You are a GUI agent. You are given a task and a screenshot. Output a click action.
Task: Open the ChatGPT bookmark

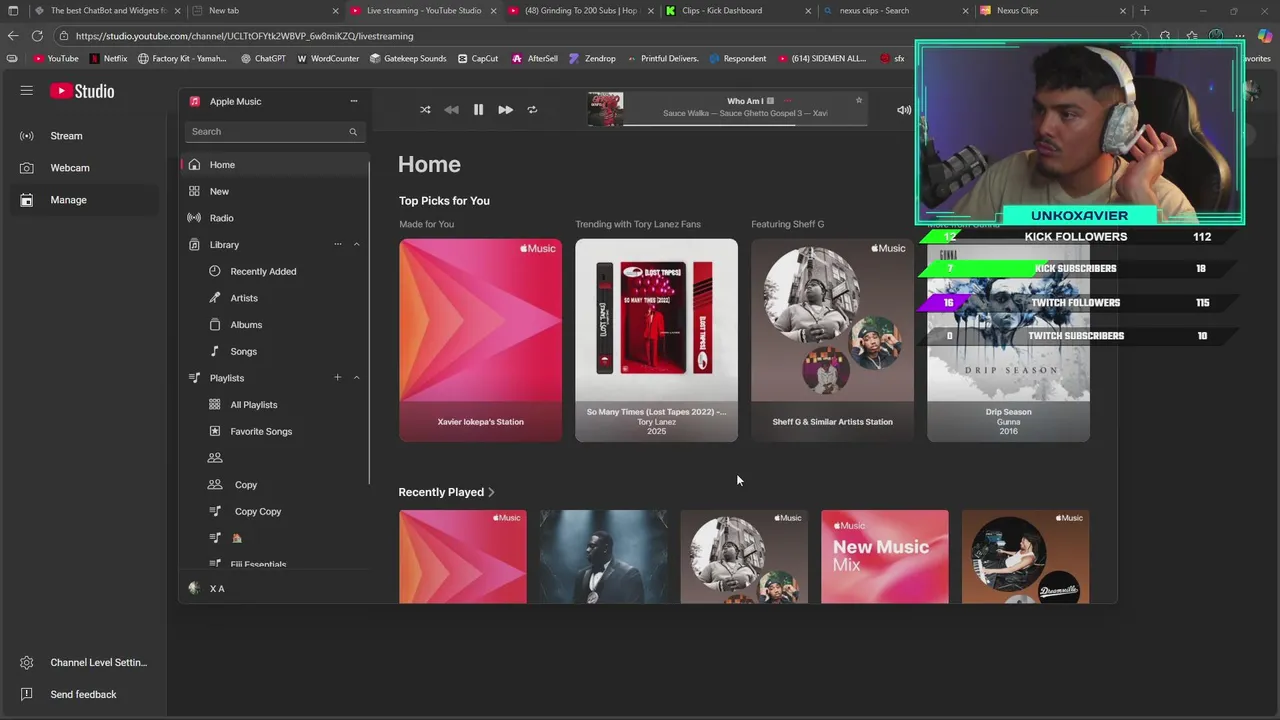point(263,59)
